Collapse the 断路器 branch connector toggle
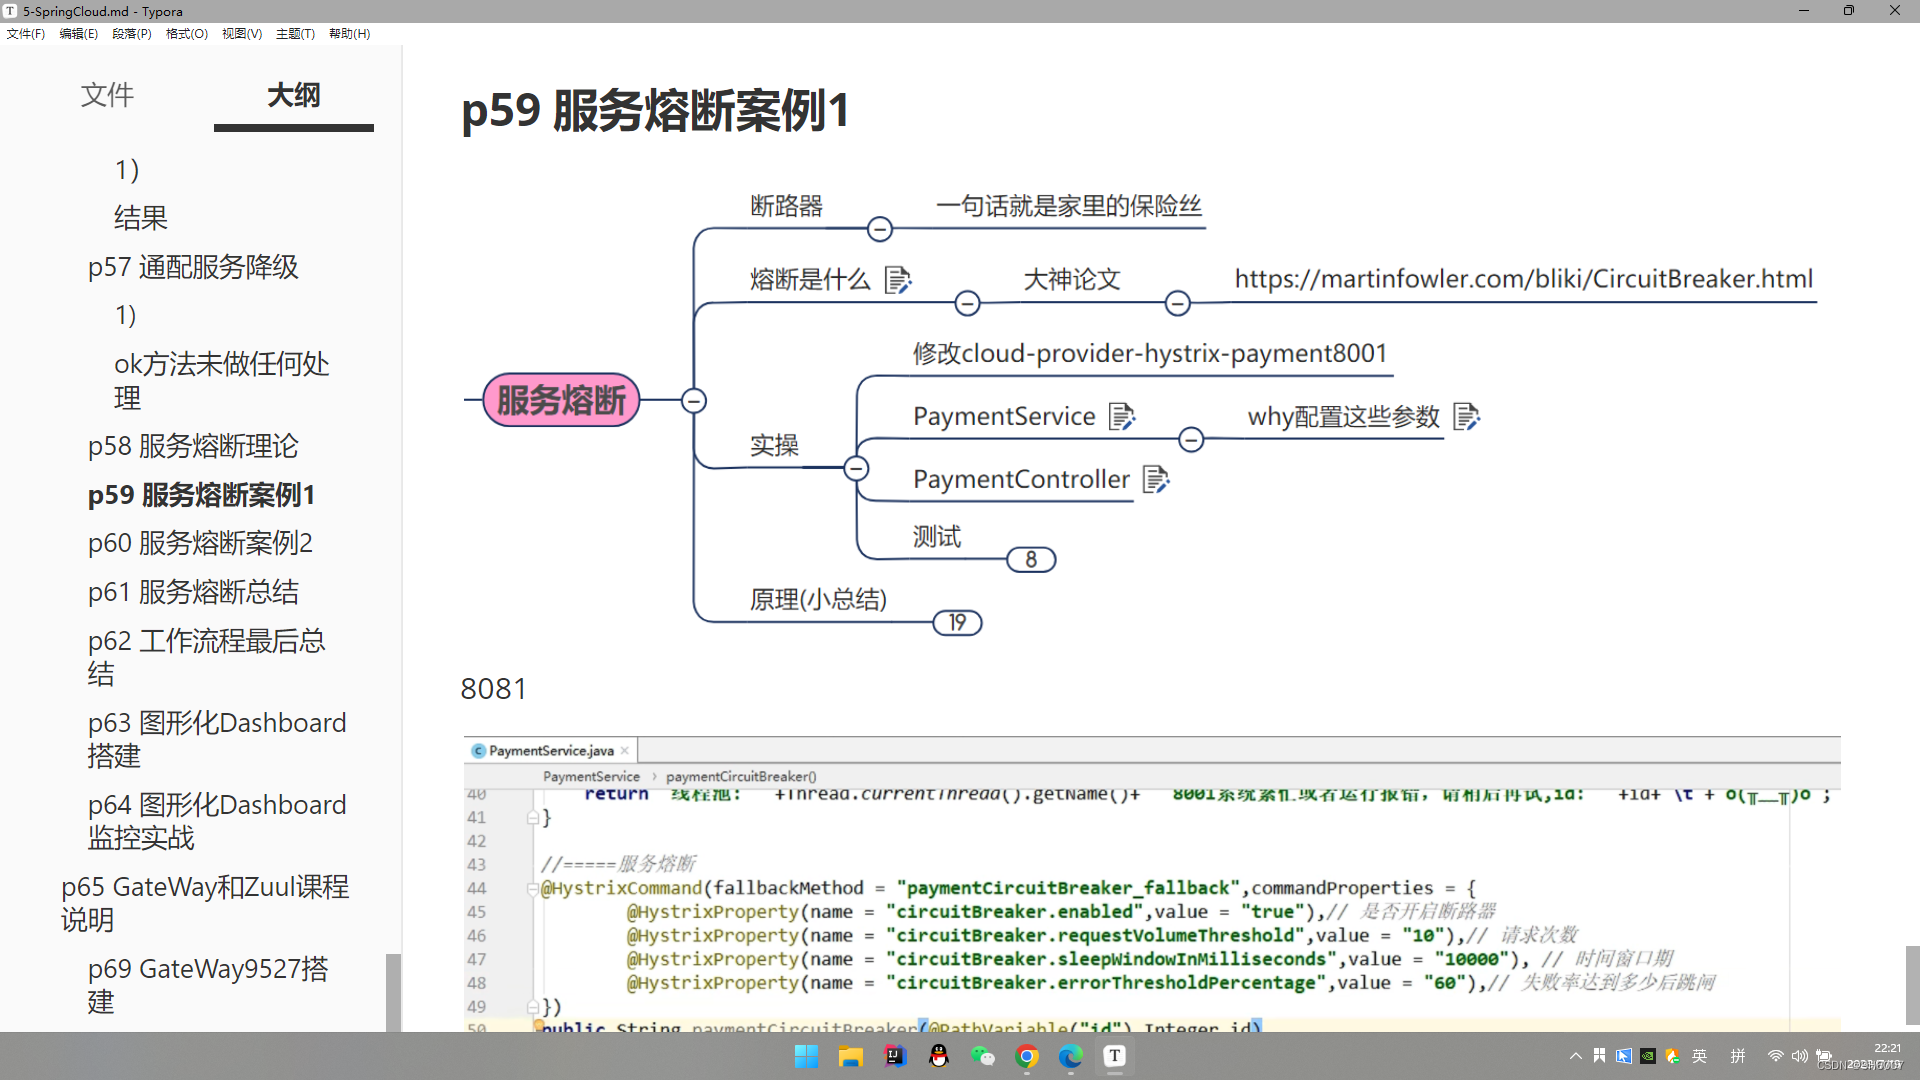Viewport: 1920px width, 1080px height. pos(879,228)
